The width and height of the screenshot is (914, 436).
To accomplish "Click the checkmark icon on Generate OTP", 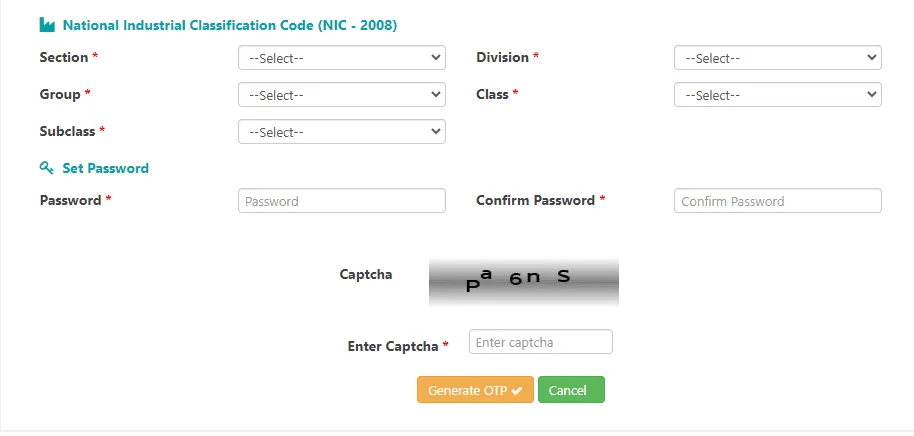I will [x=516, y=391].
